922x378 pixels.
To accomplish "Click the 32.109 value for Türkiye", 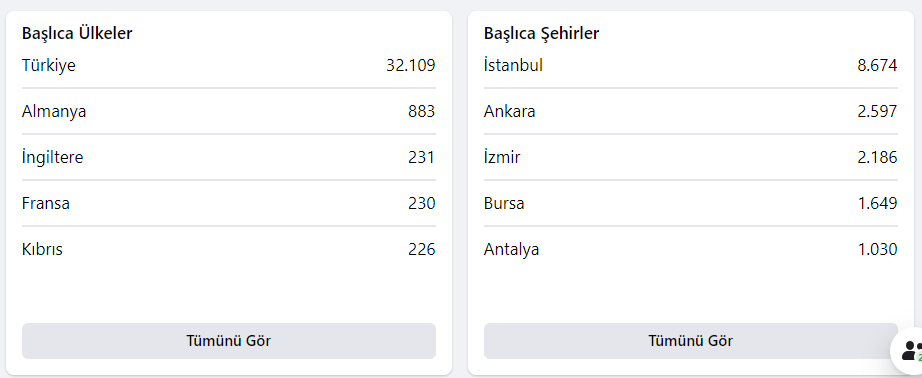I will 410,65.
